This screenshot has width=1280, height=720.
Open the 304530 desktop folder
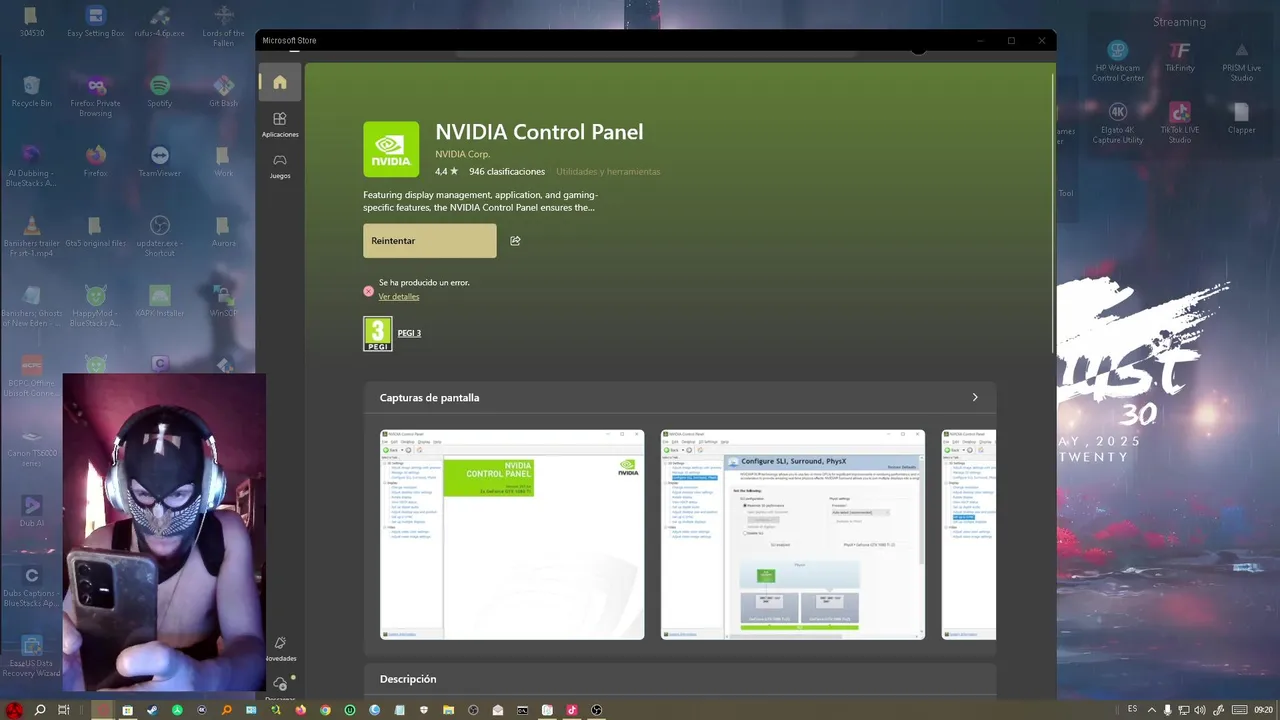click(x=32, y=22)
